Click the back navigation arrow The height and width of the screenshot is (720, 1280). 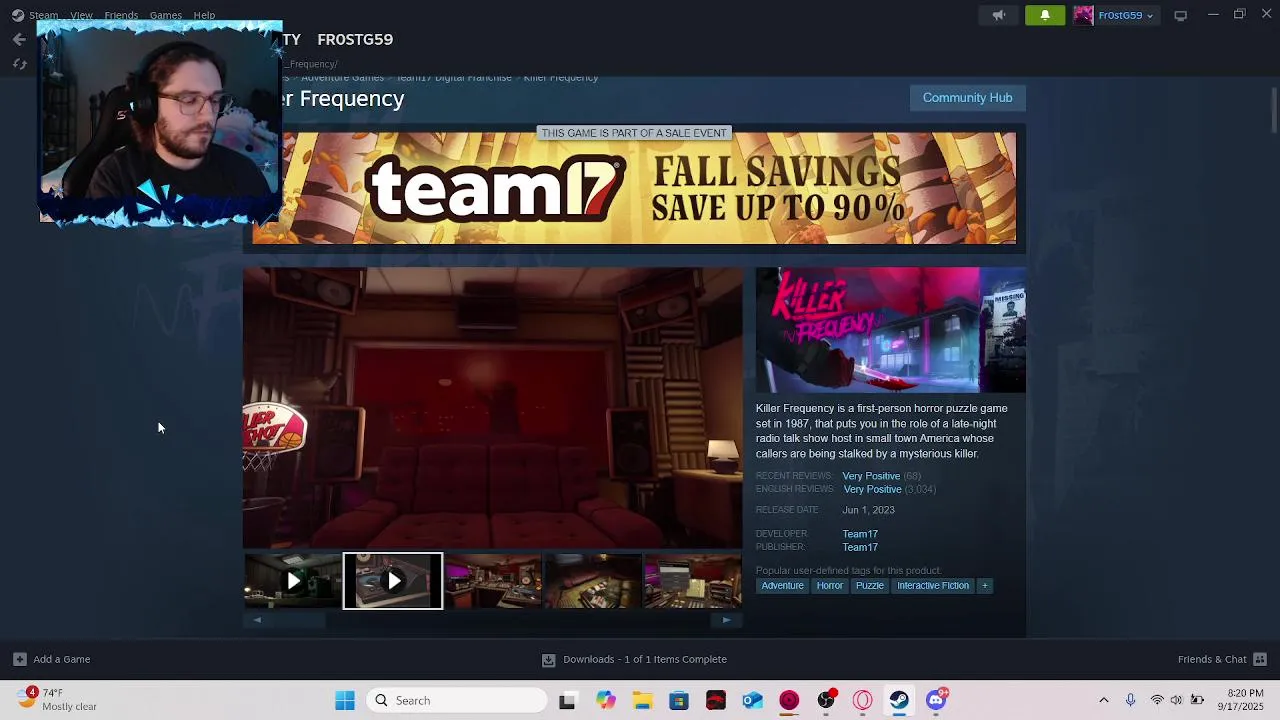click(19, 39)
